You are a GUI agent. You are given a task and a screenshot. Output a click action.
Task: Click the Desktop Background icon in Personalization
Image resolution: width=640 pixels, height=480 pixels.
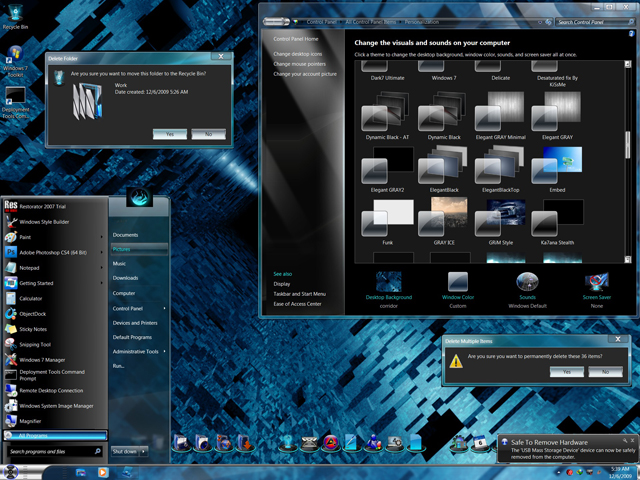tap(389, 282)
